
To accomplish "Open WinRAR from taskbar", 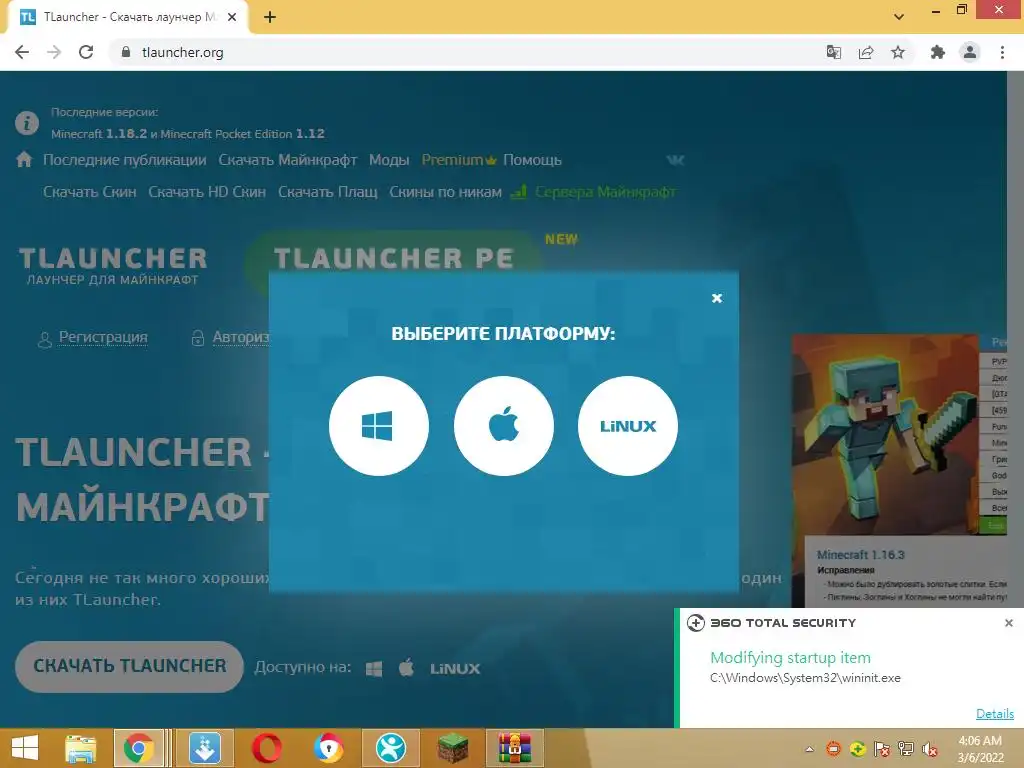I will 515,748.
